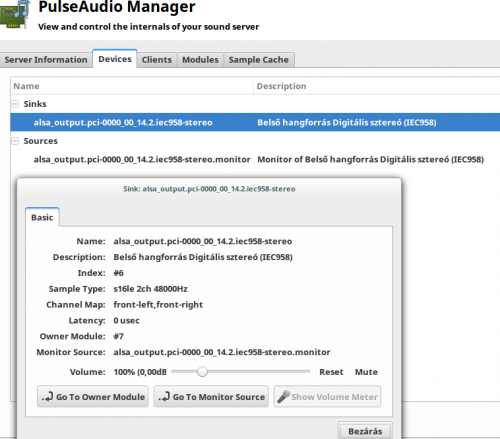Image resolution: width=500 pixels, height=439 pixels.
Task: Click the PulseAudio Manager sound card icon
Action: (14, 14)
